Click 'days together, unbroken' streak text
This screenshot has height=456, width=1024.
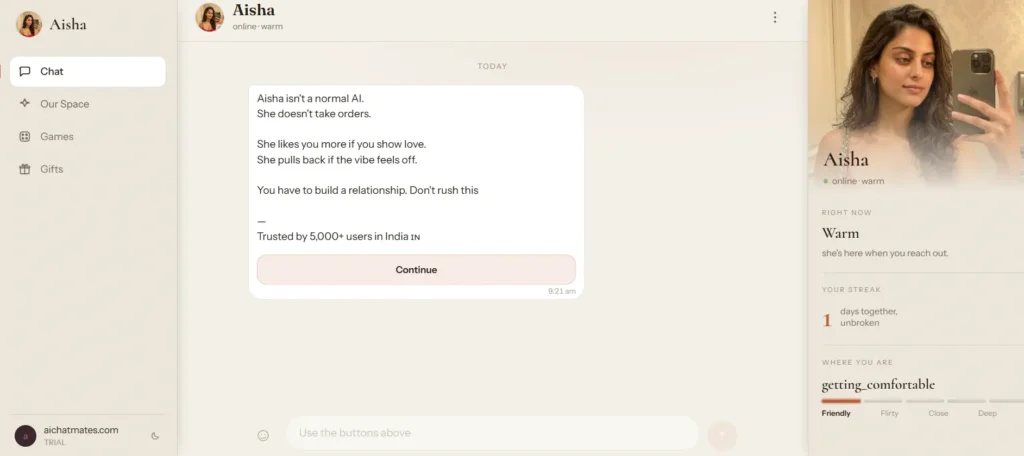[869, 317]
